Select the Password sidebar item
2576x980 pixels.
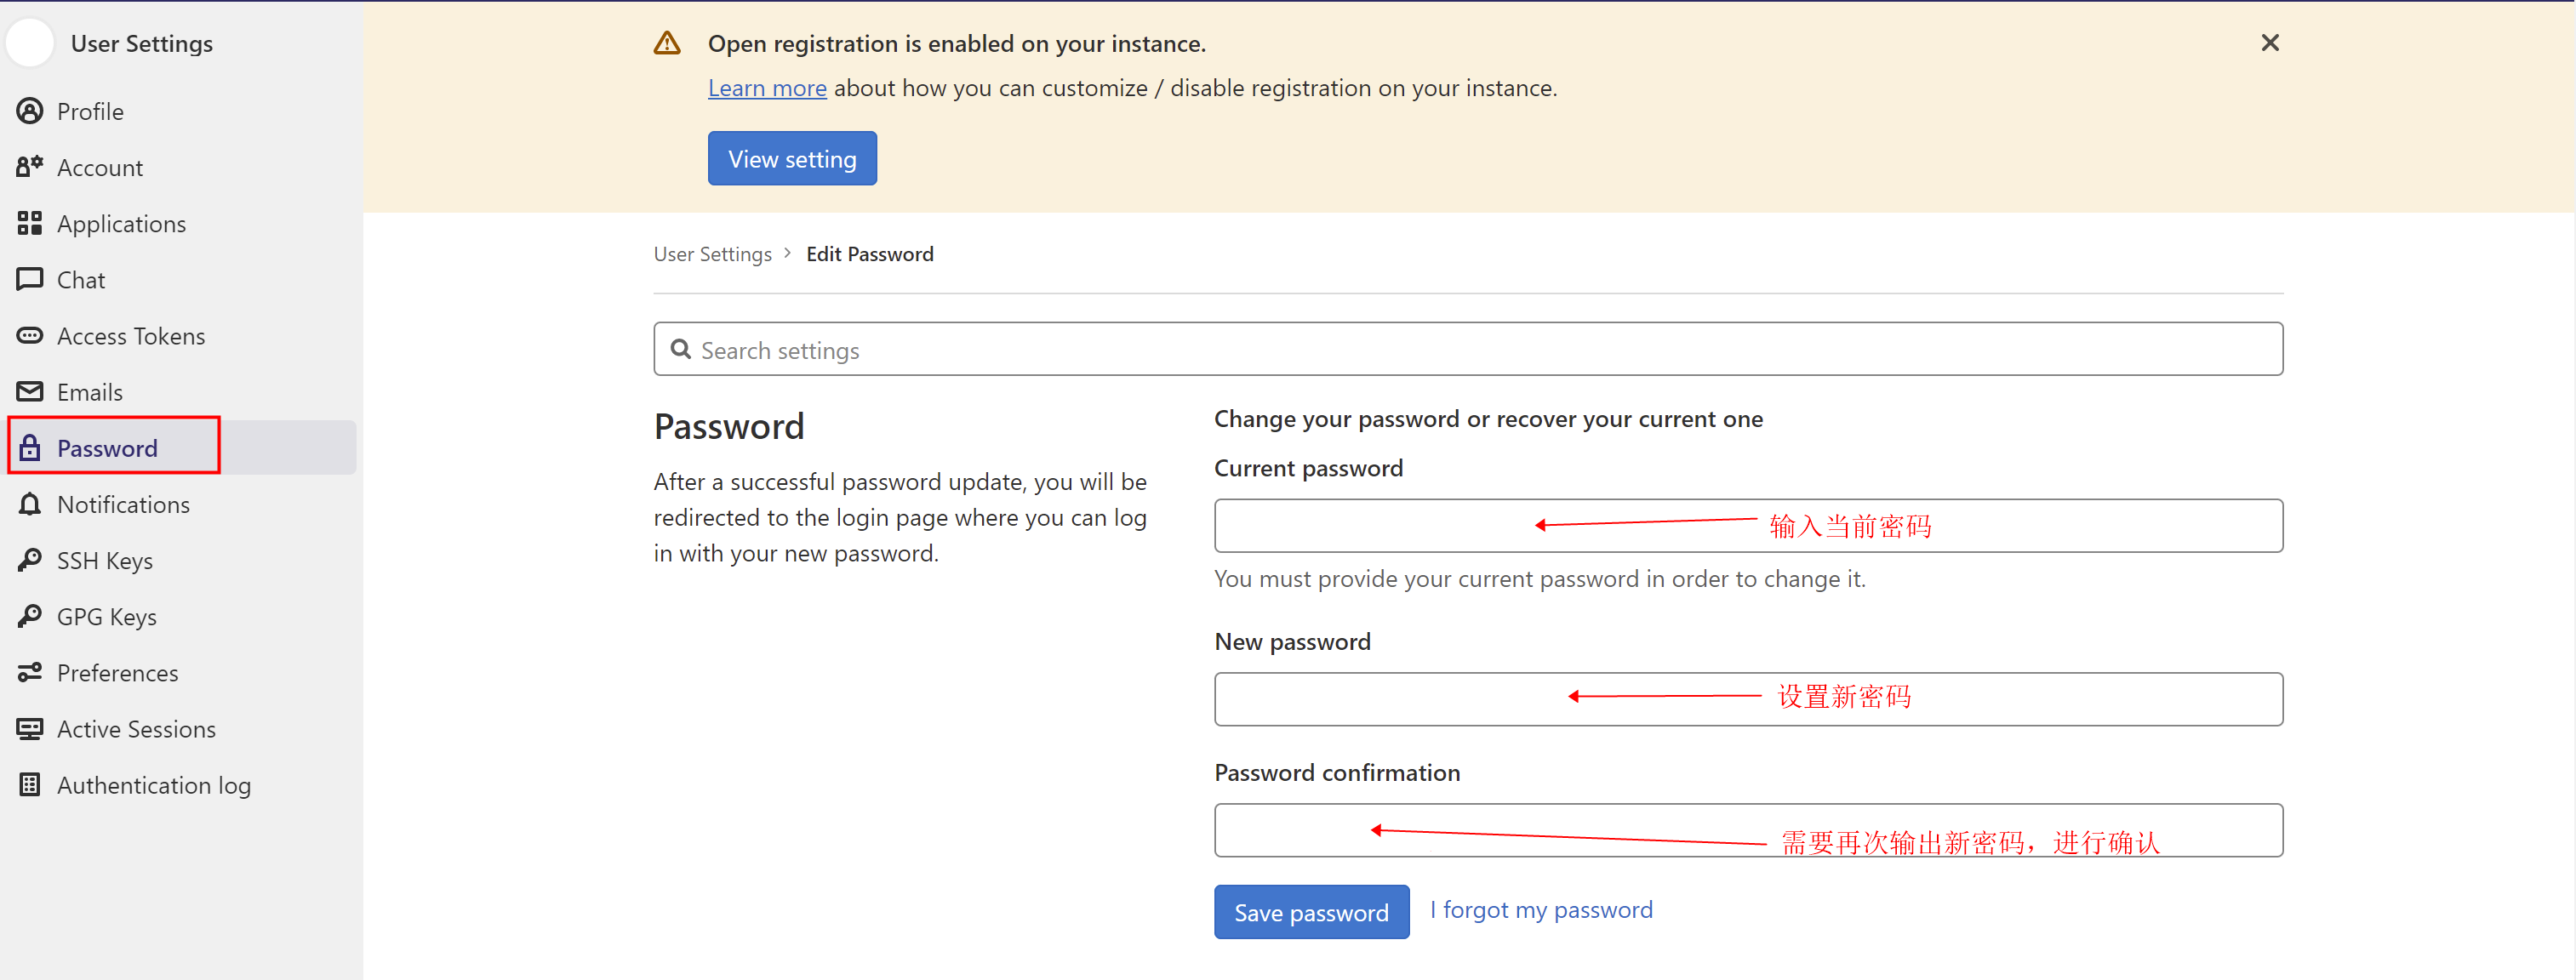[x=107, y=448]
